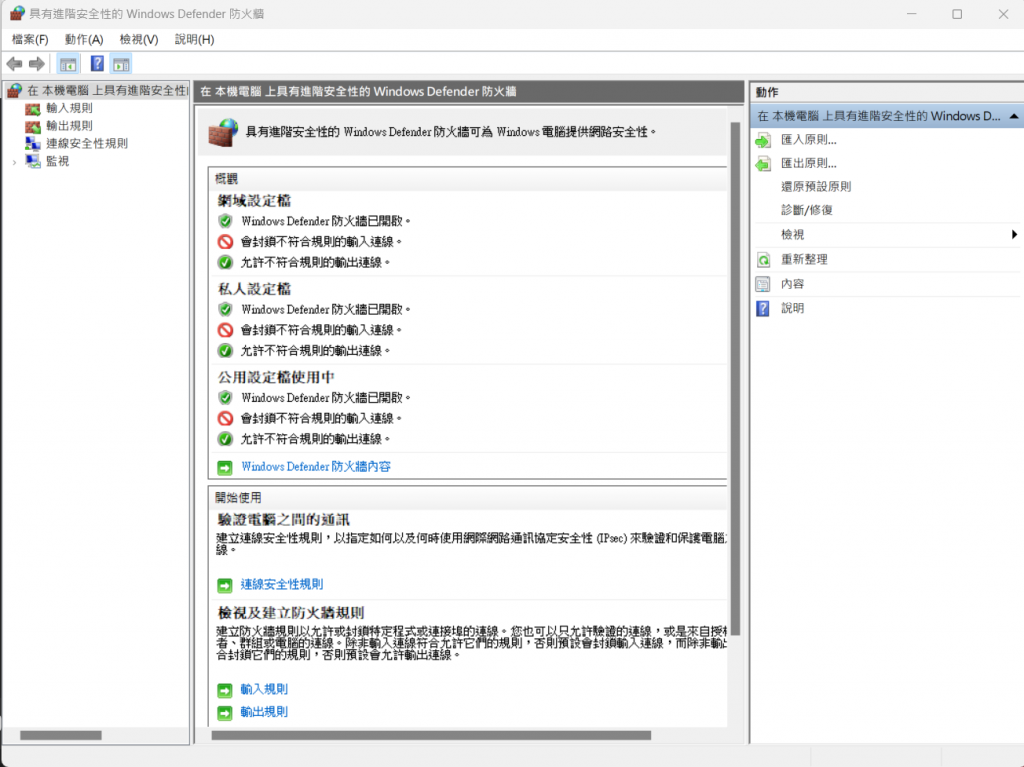This screenshot has width=1024, height=767.
Task: Click the firewall icon in the window title bar
Action: tap(16, 14)
